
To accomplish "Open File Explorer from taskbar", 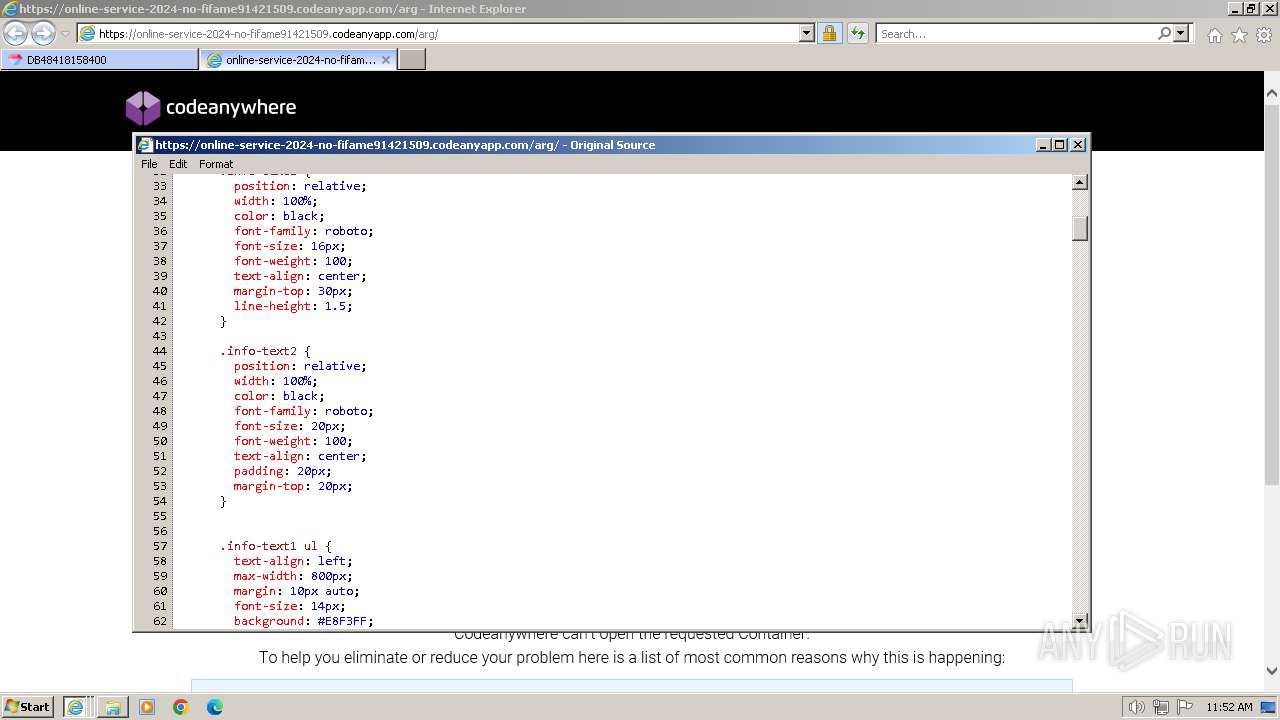I will pos(112,707).
